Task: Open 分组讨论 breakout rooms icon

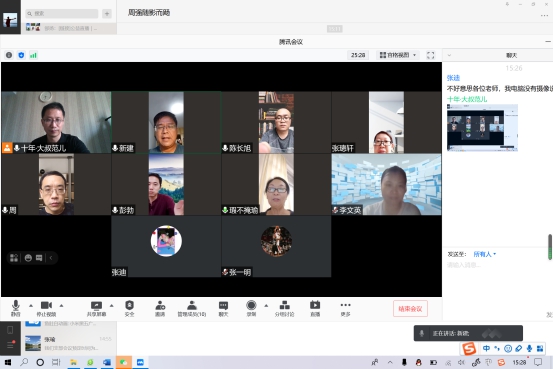Action: (x=284, y=308)
